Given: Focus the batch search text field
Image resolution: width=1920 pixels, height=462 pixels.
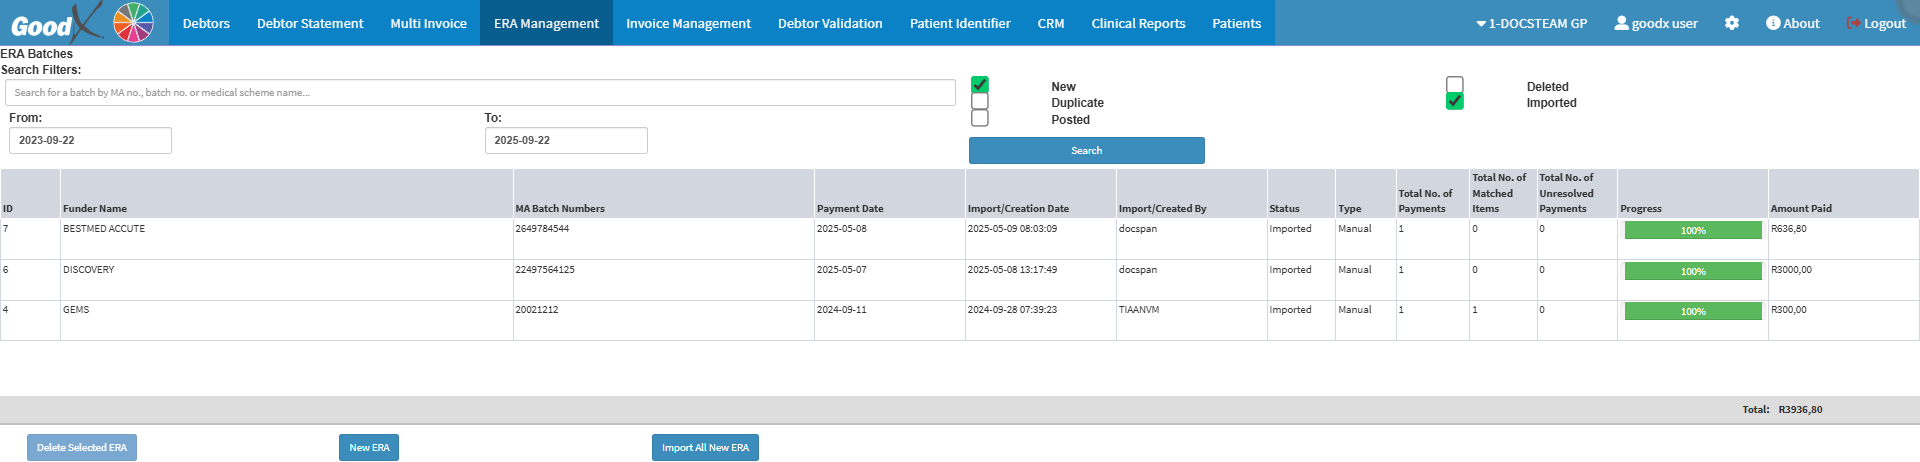Looking at the screenshot, I should (480, 93).
